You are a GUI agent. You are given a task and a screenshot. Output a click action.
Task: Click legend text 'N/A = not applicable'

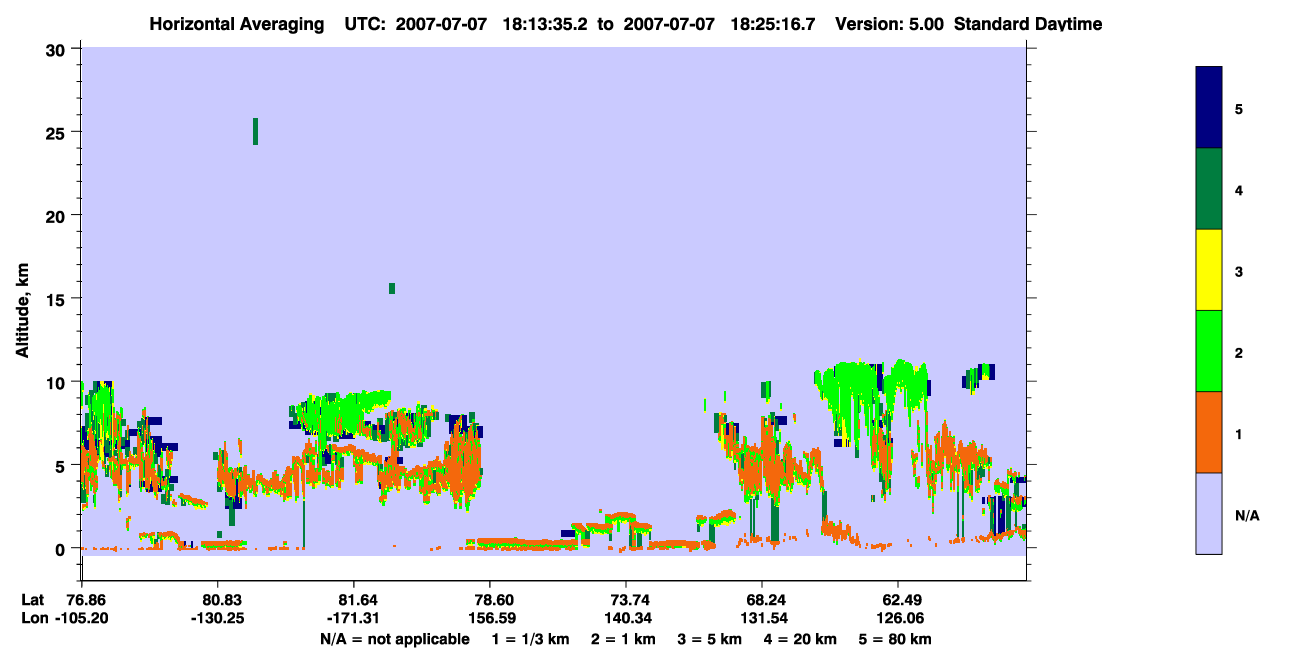coord(394,639)
